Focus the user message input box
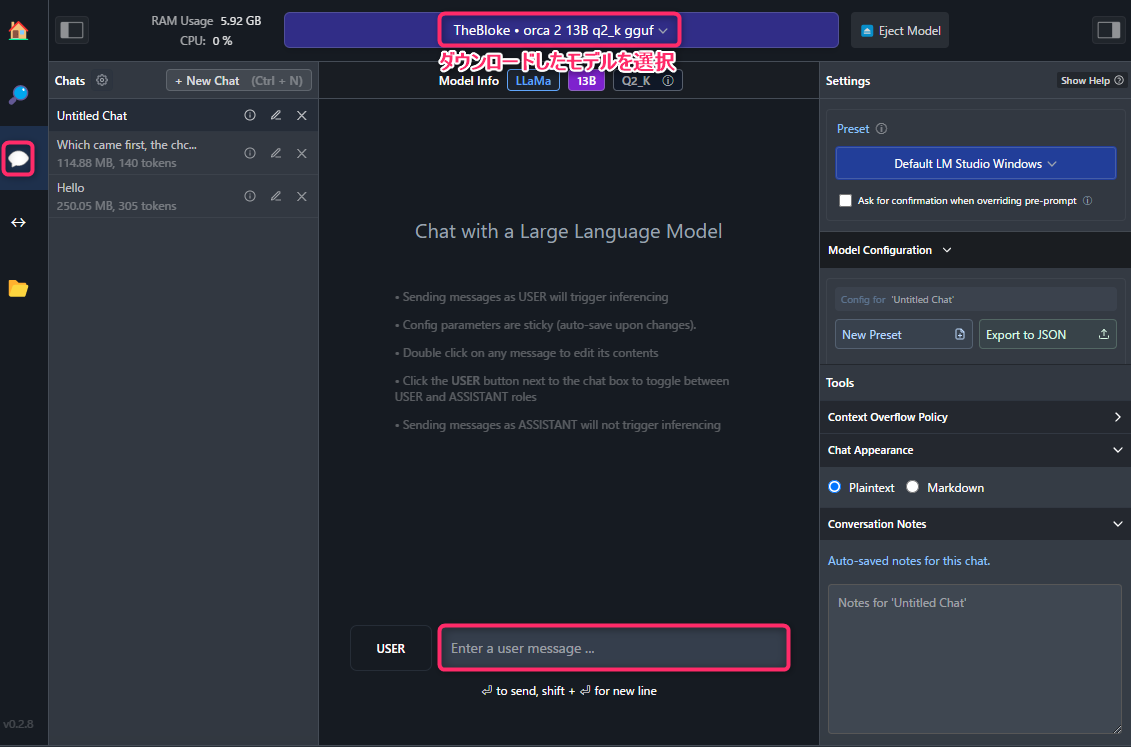This screenshot has height=747, width=1131. (x=614, y=648)
